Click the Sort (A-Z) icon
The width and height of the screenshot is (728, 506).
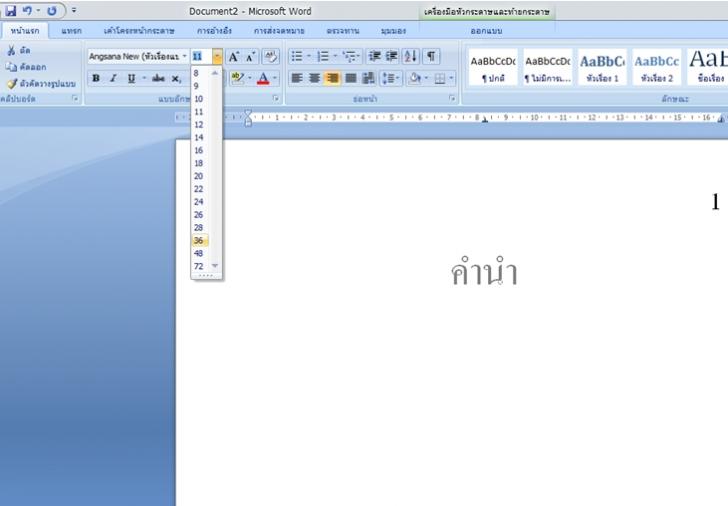[411, 57]
